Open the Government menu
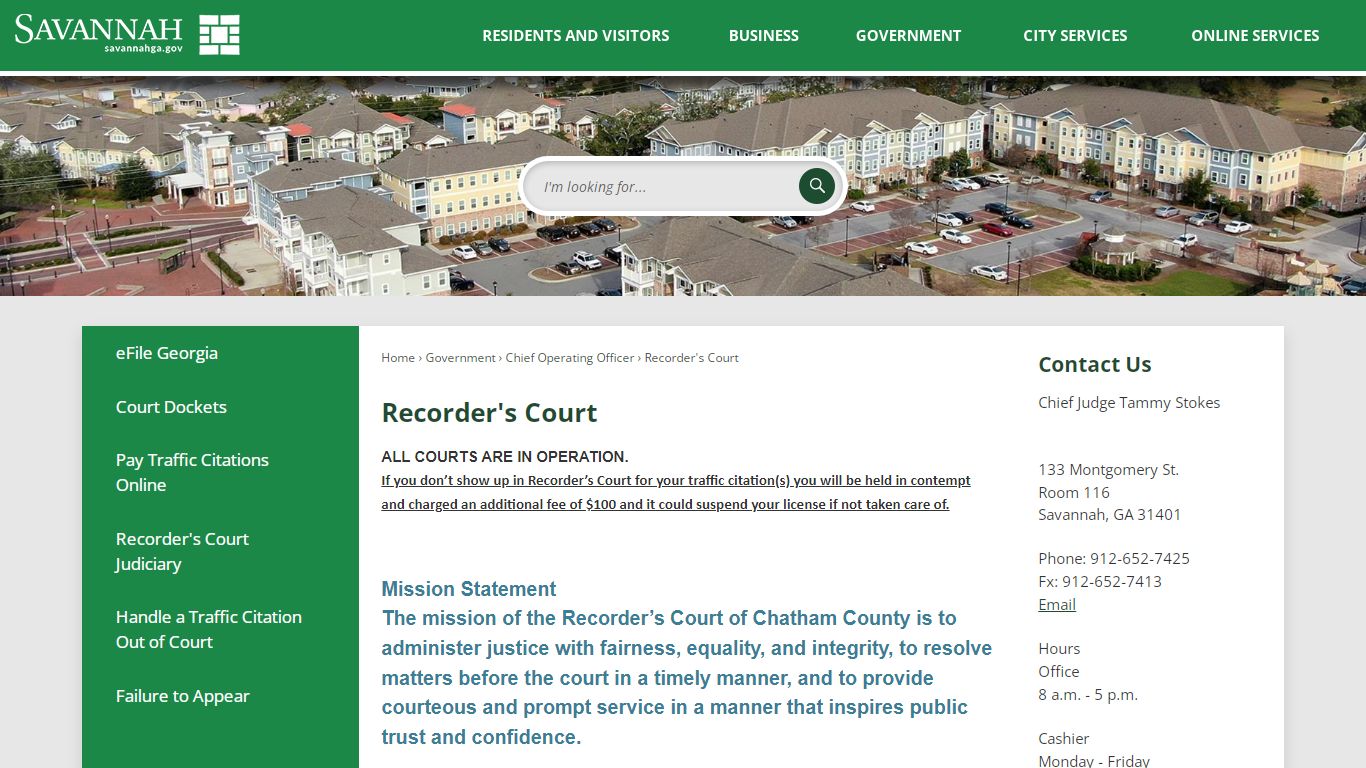The image size is (1366, 768). [908, 35]
